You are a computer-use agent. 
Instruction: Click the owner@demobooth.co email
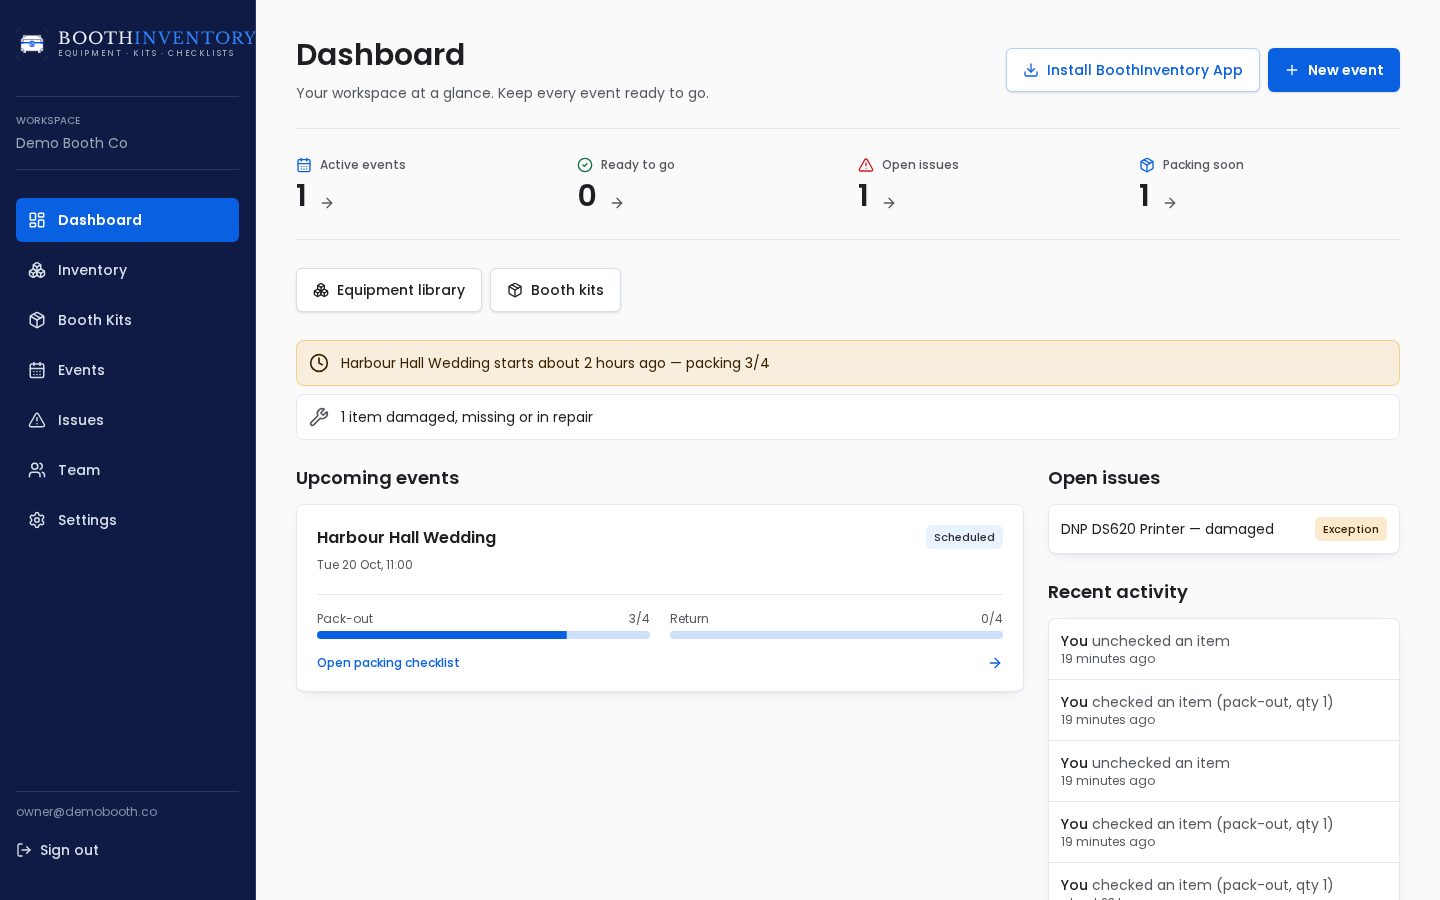coord(87,812)
